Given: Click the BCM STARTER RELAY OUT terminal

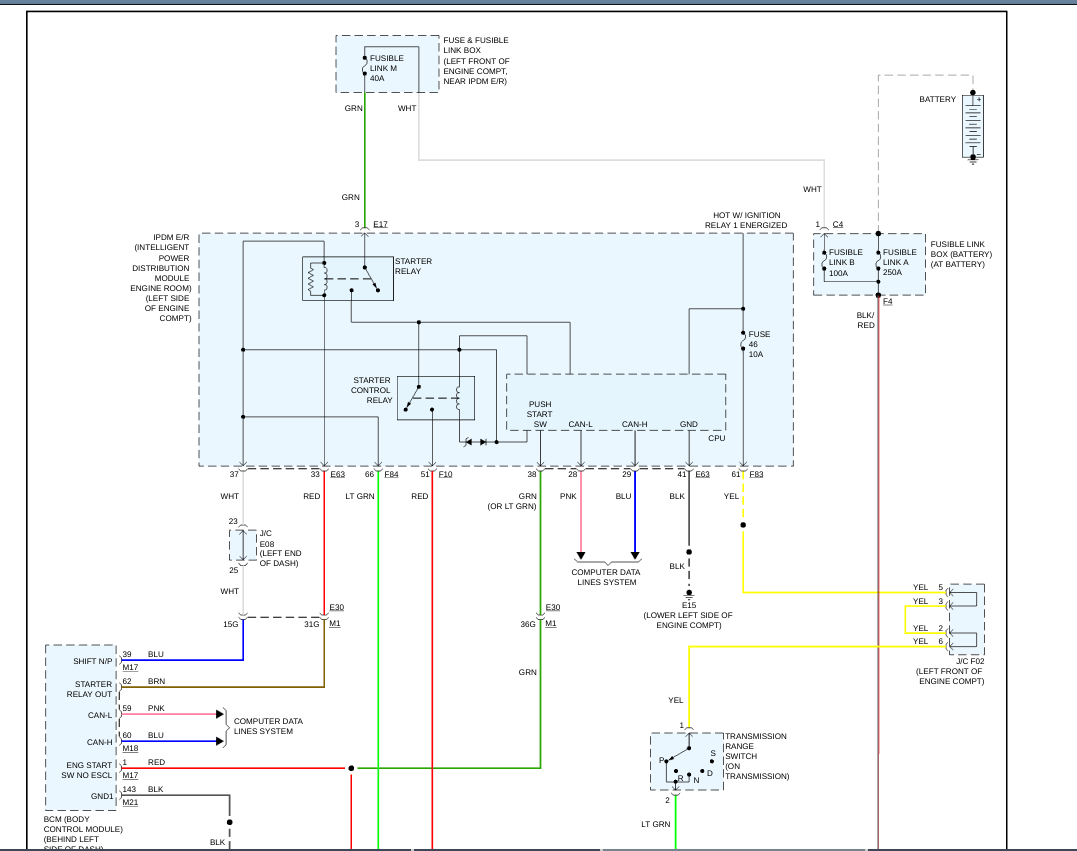Looking at the screenshot, I should point(93,689).
